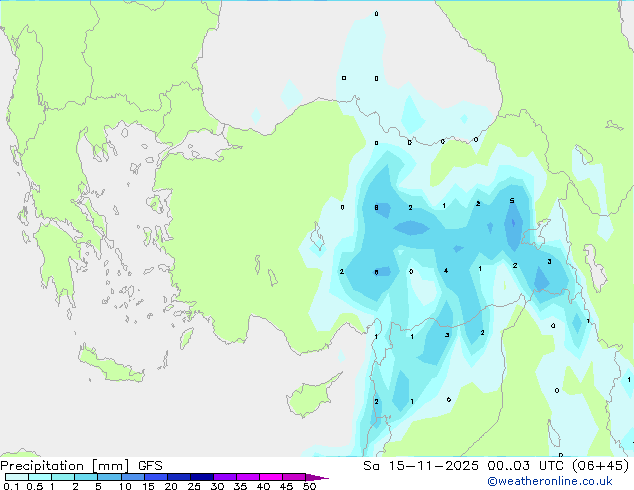Viewport: 634px width, 490px height.
Task: Click the legend label '0.5'
Action: point(34,486)
